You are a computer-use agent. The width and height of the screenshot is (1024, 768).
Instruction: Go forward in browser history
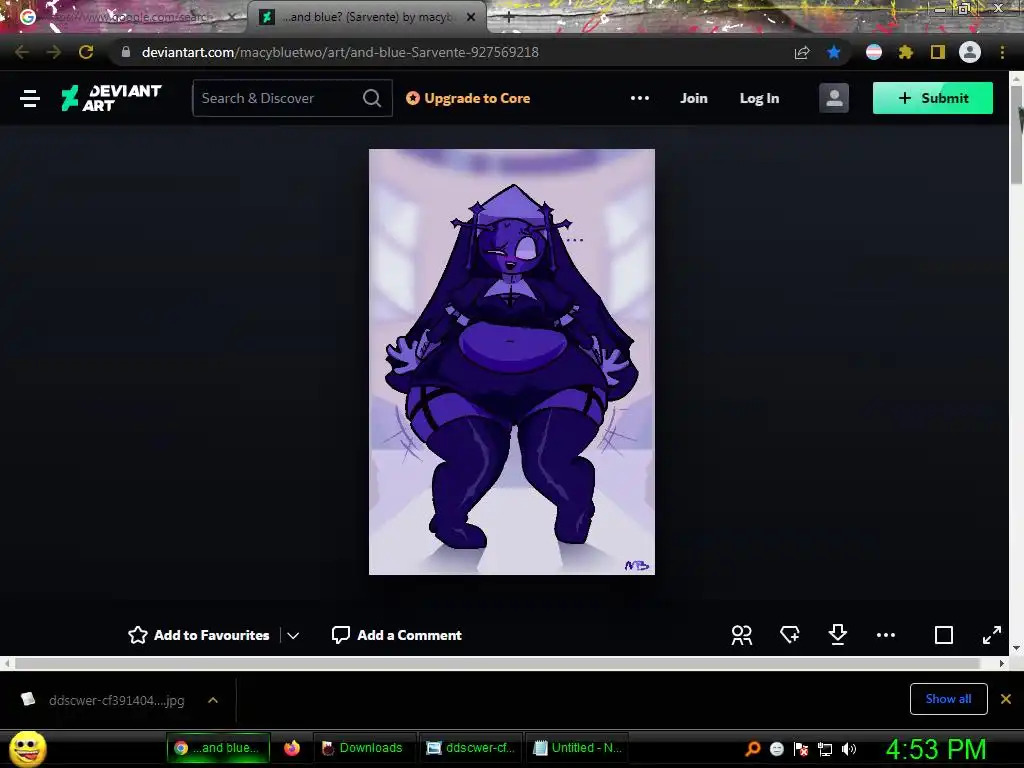coord(54,52)
